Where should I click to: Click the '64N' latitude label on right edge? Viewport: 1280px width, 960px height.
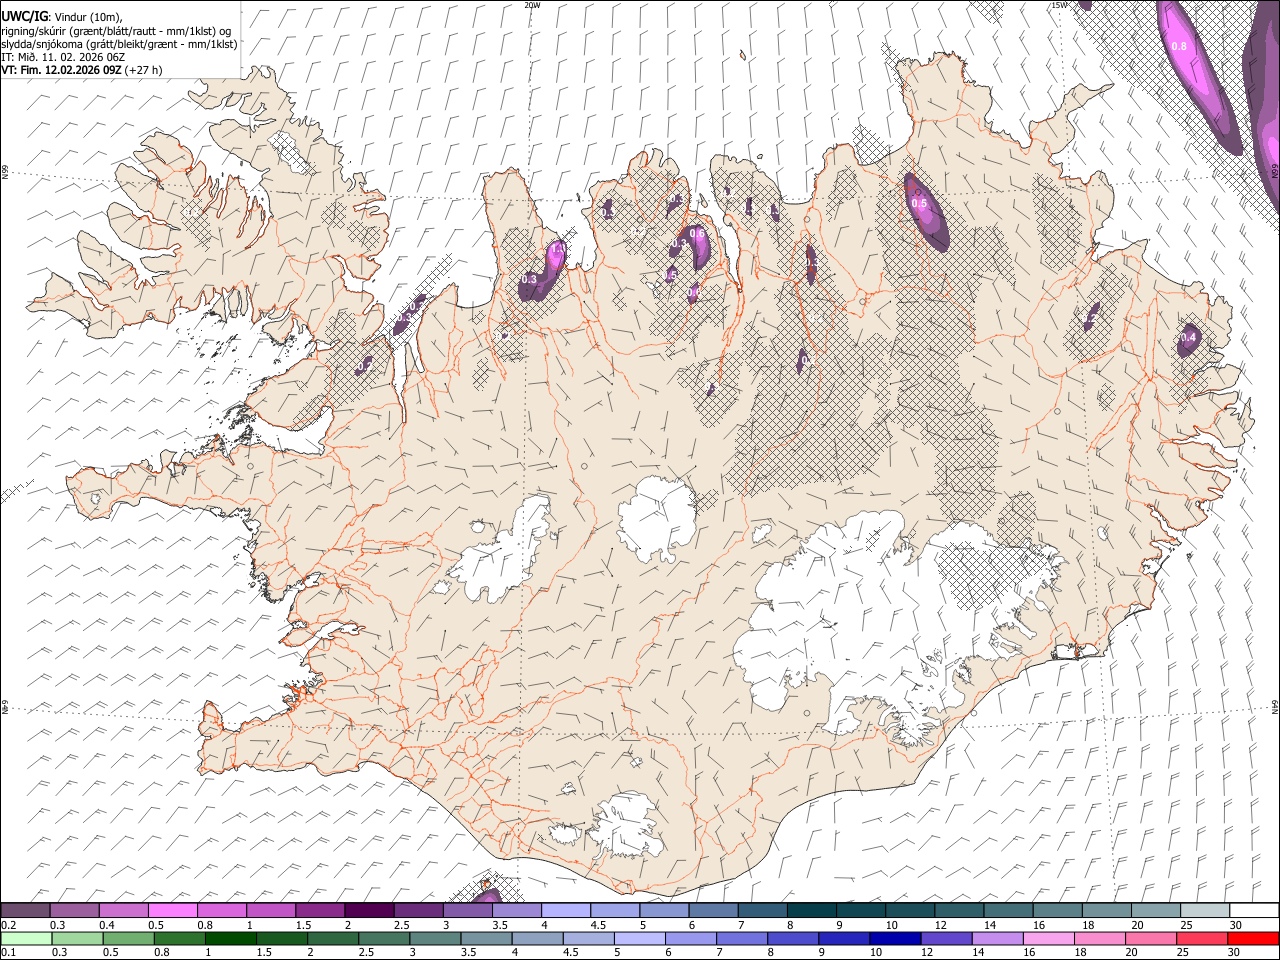[x=1275, y=705]
